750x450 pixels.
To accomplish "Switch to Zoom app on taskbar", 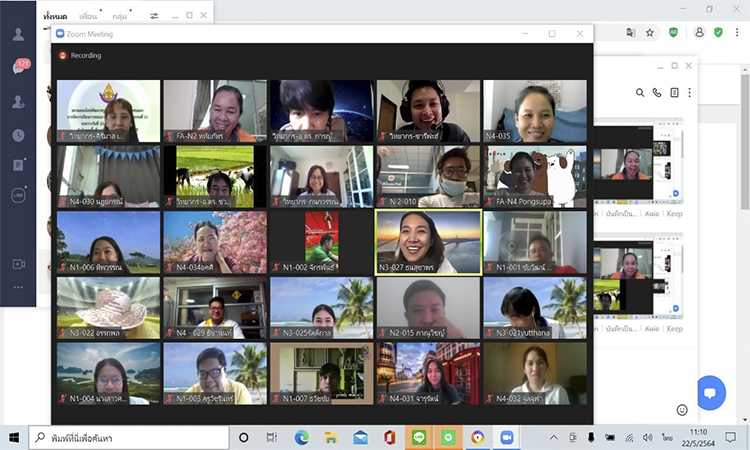I will pyautogui.click(x=507, y=438).
